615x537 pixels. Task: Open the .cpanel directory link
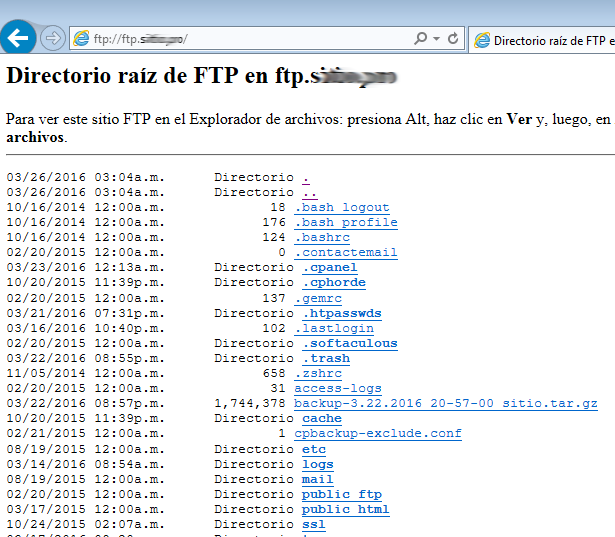(x=329, y=267)
